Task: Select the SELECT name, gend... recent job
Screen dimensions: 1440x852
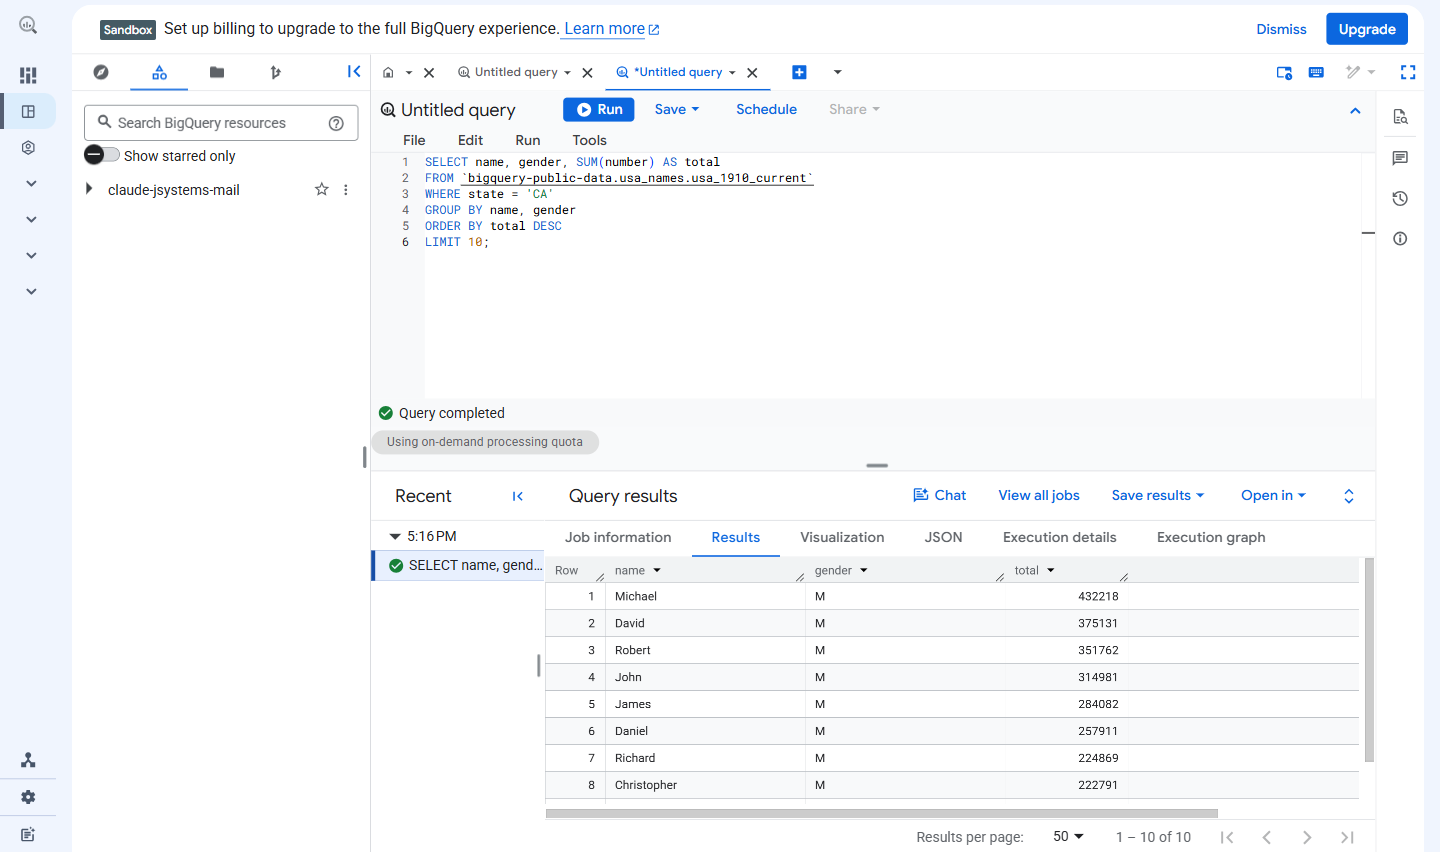Action: pyautogui.click(x=460, y=565)
